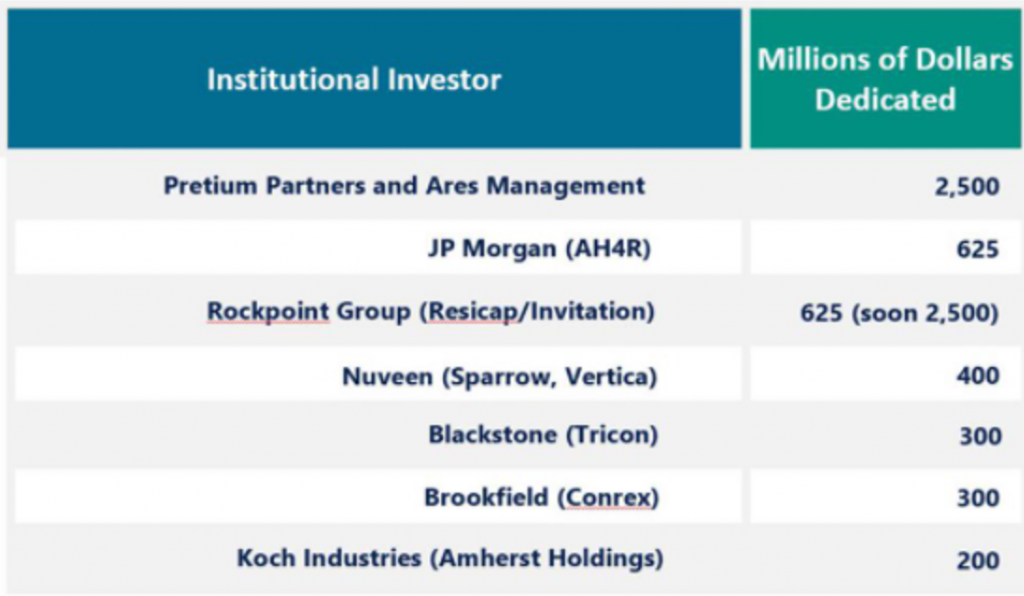The image size is (1024, 596).
Task: Click the Institutional Investor column header
Action: (x=354, y=79)
